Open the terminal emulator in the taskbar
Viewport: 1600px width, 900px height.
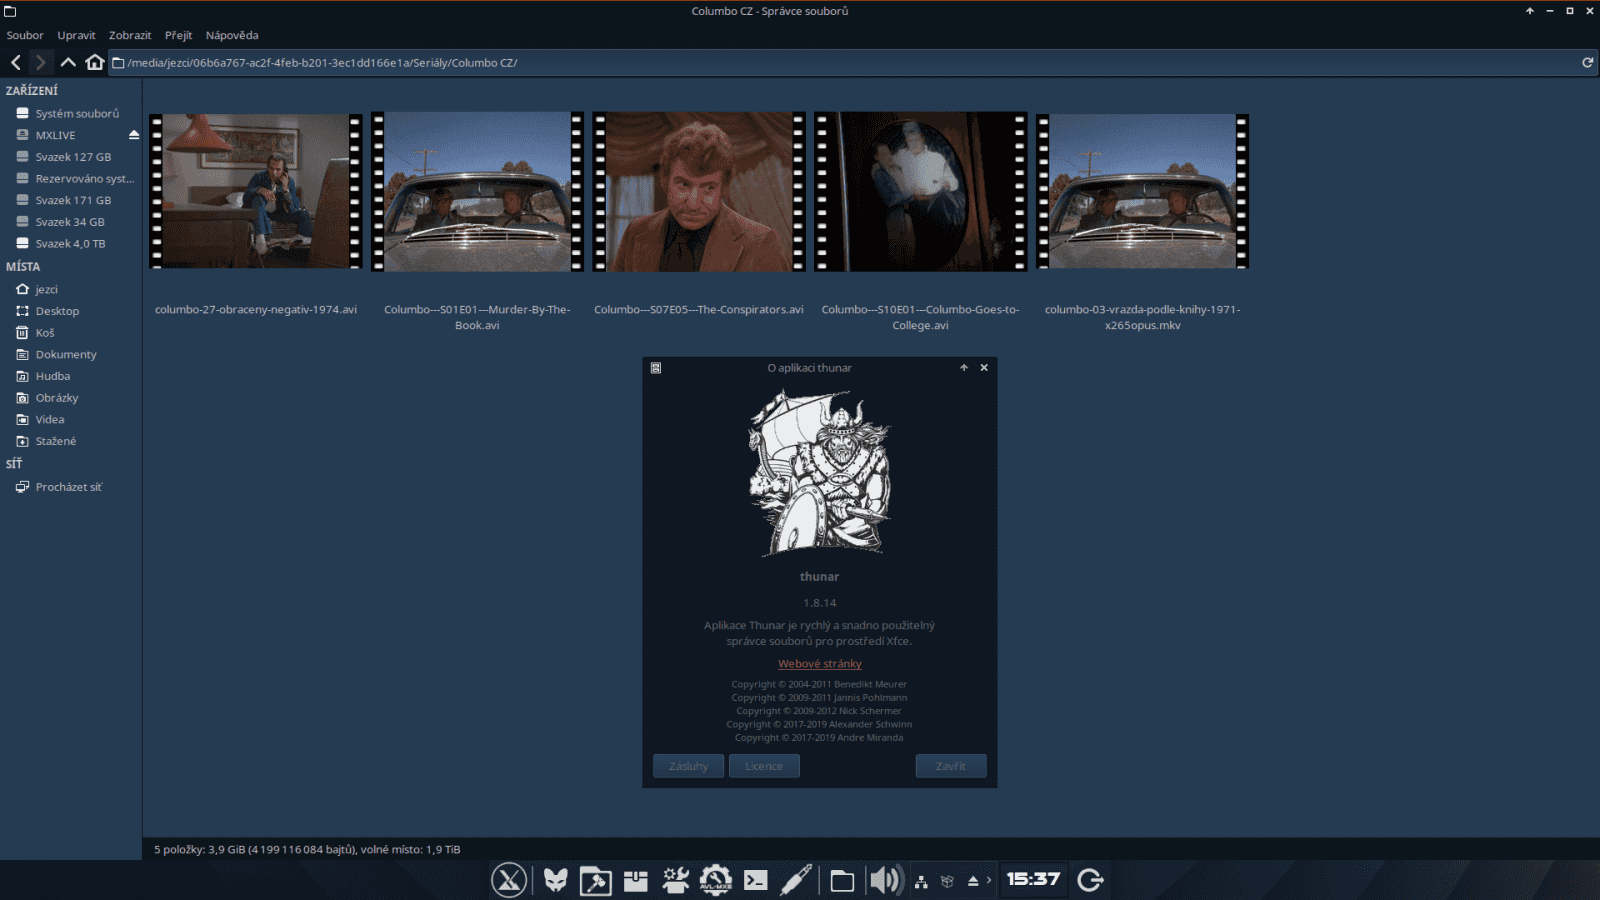click(754, 880)
